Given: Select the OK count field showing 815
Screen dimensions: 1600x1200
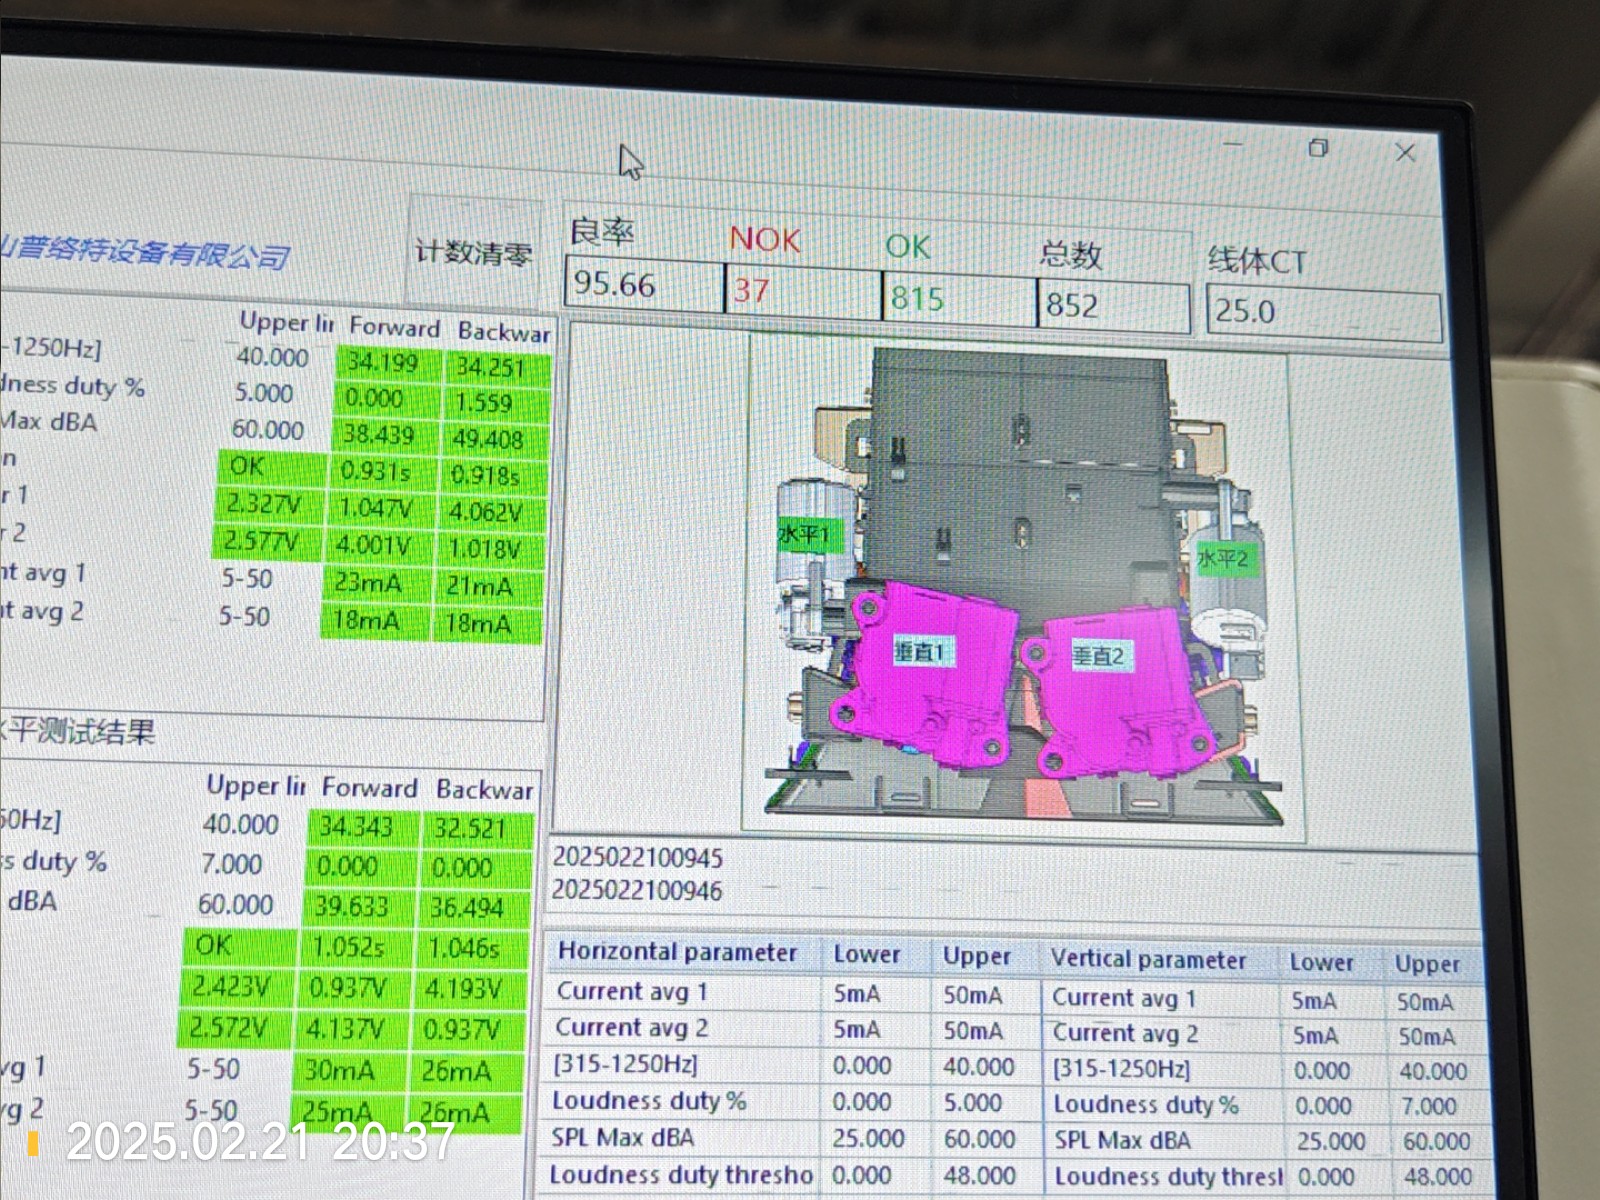Looking at the screenshot, I should pos(957,299).
